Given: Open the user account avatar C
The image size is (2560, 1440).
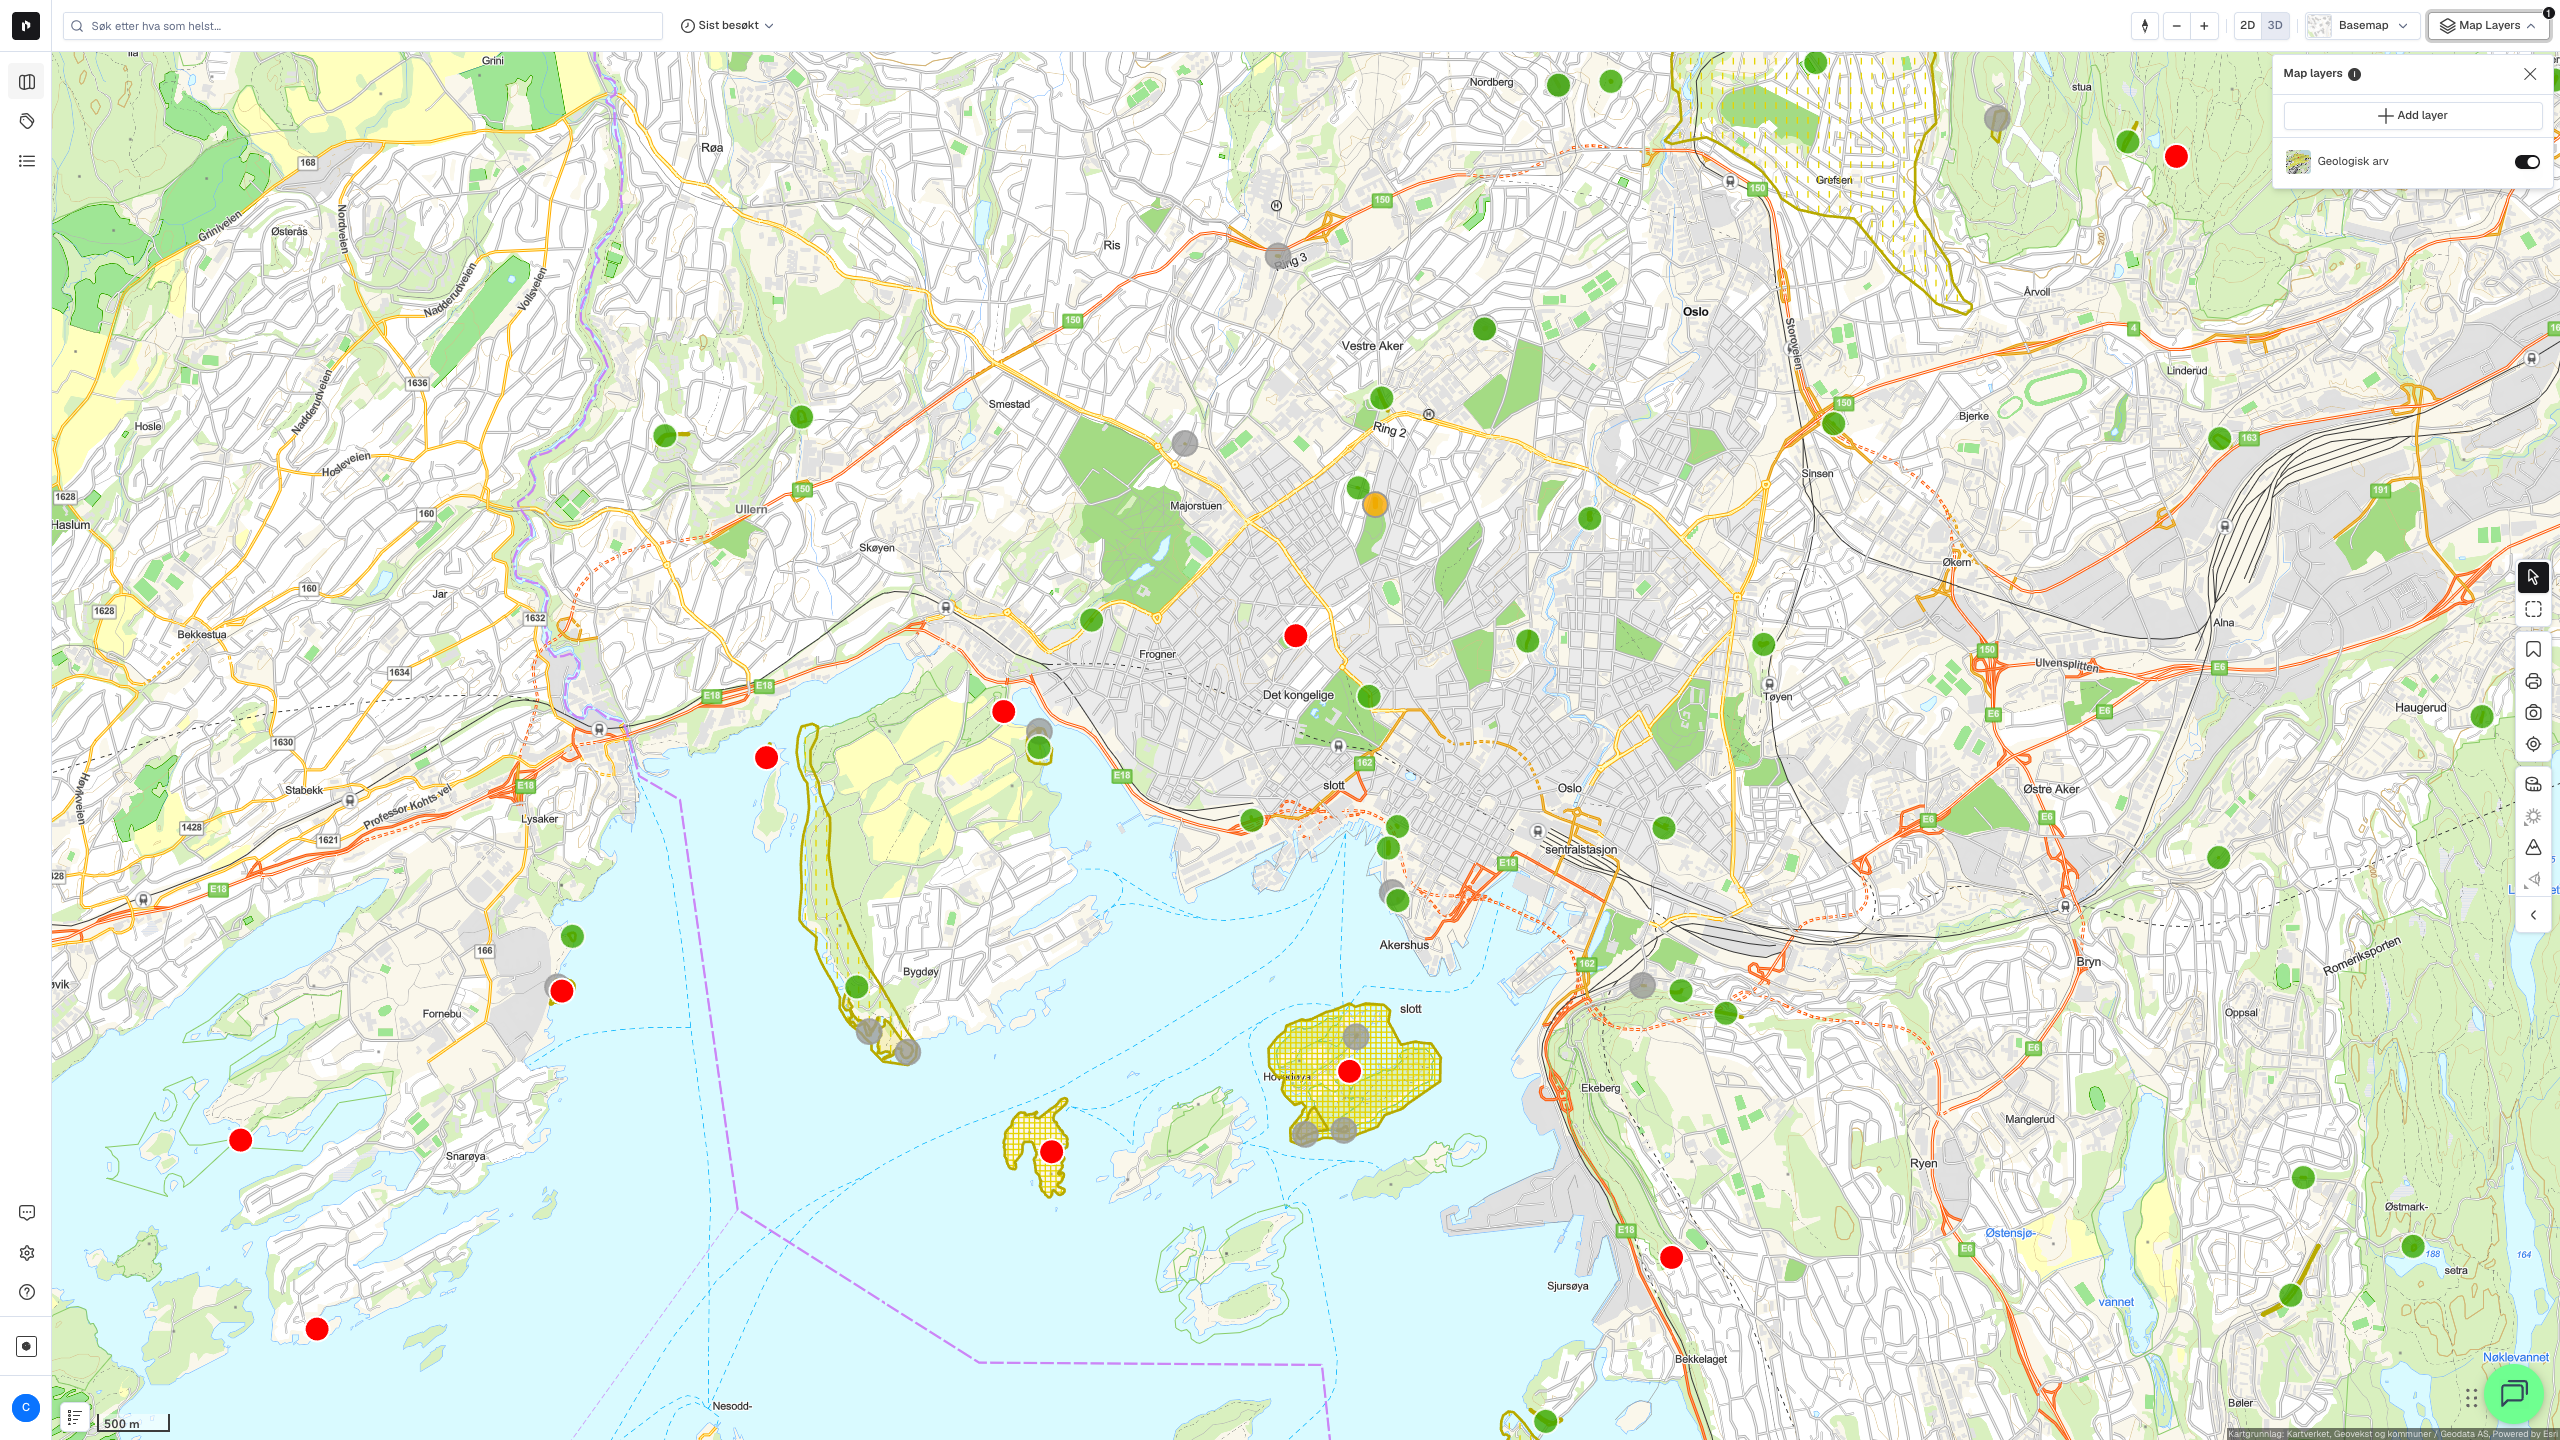Looking at the screenshot, I should (26, 1407).
